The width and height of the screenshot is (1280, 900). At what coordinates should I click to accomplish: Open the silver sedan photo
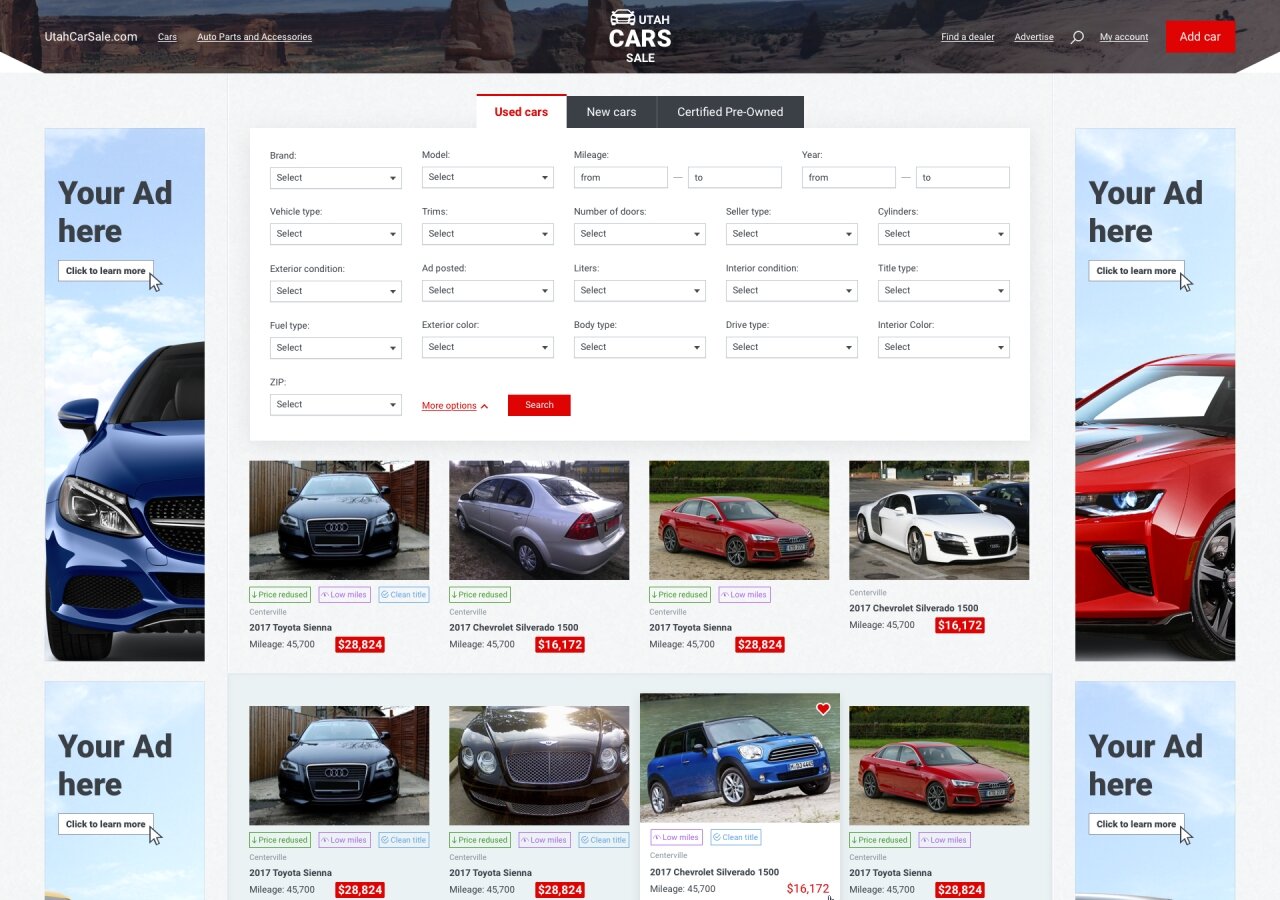coord(539,520)
